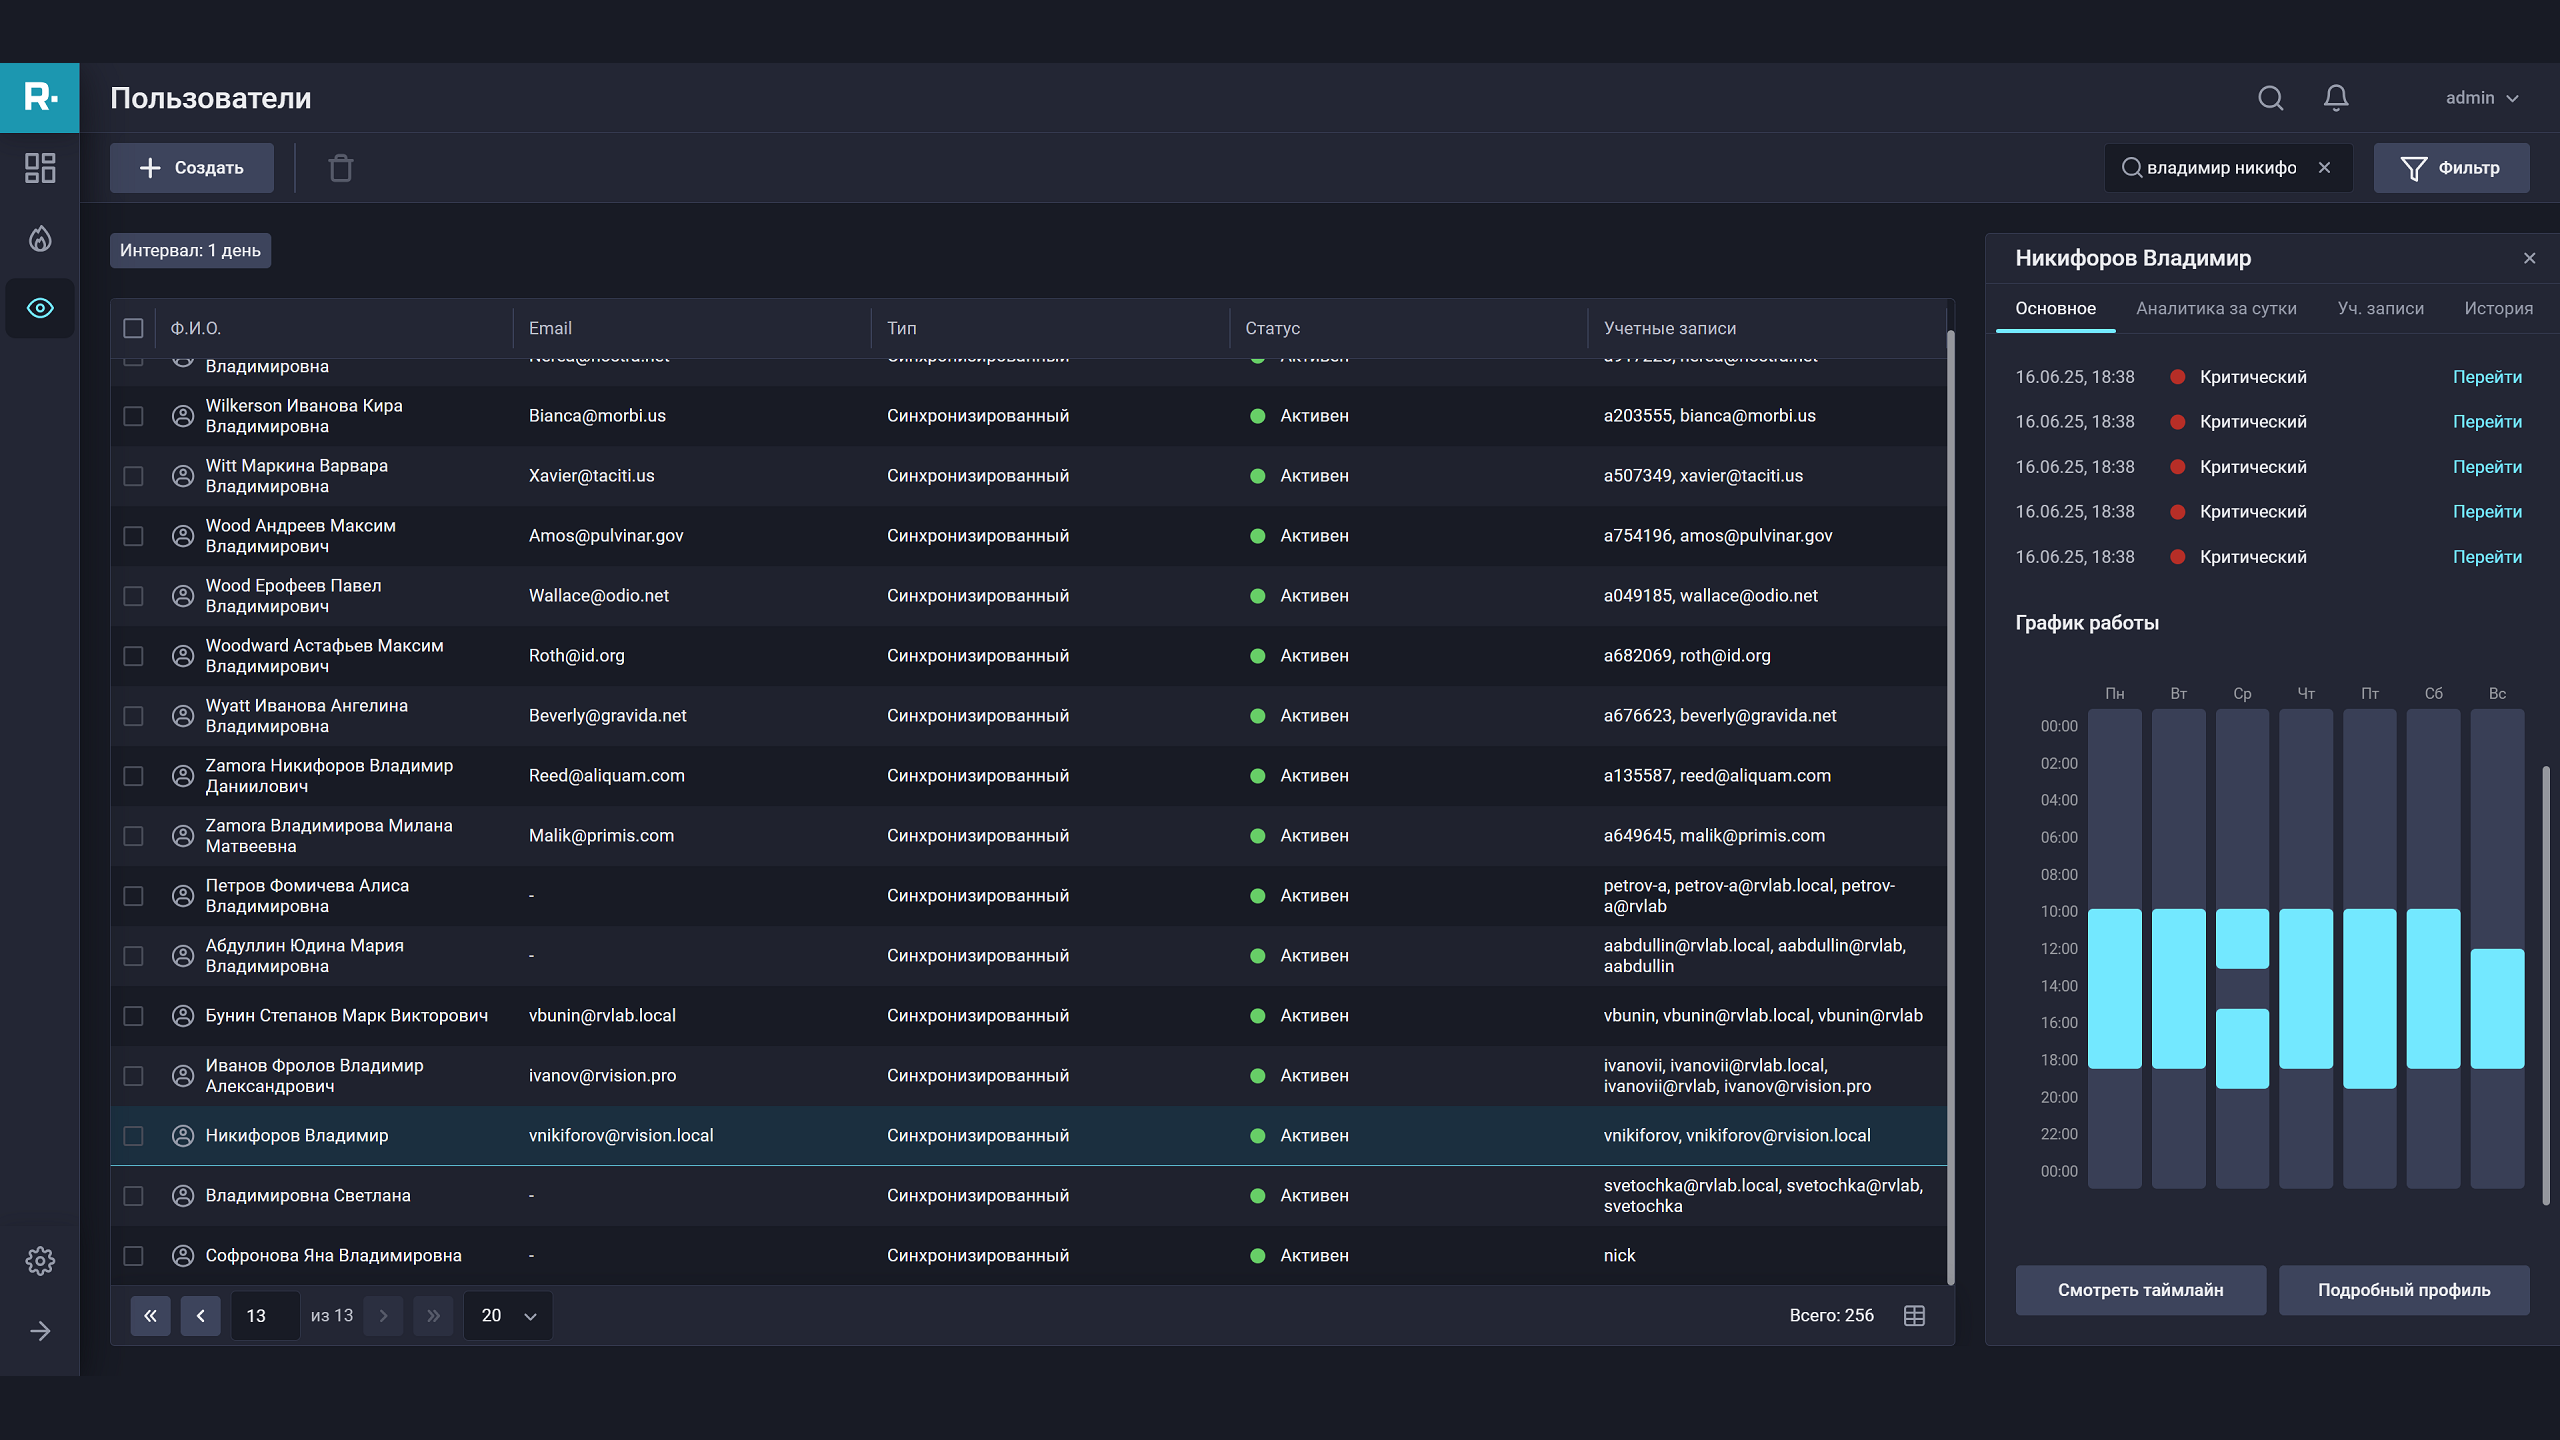Click the Смотреть таймлайн button
Viewport: 2560px width, 1440px height.
2140,1290
